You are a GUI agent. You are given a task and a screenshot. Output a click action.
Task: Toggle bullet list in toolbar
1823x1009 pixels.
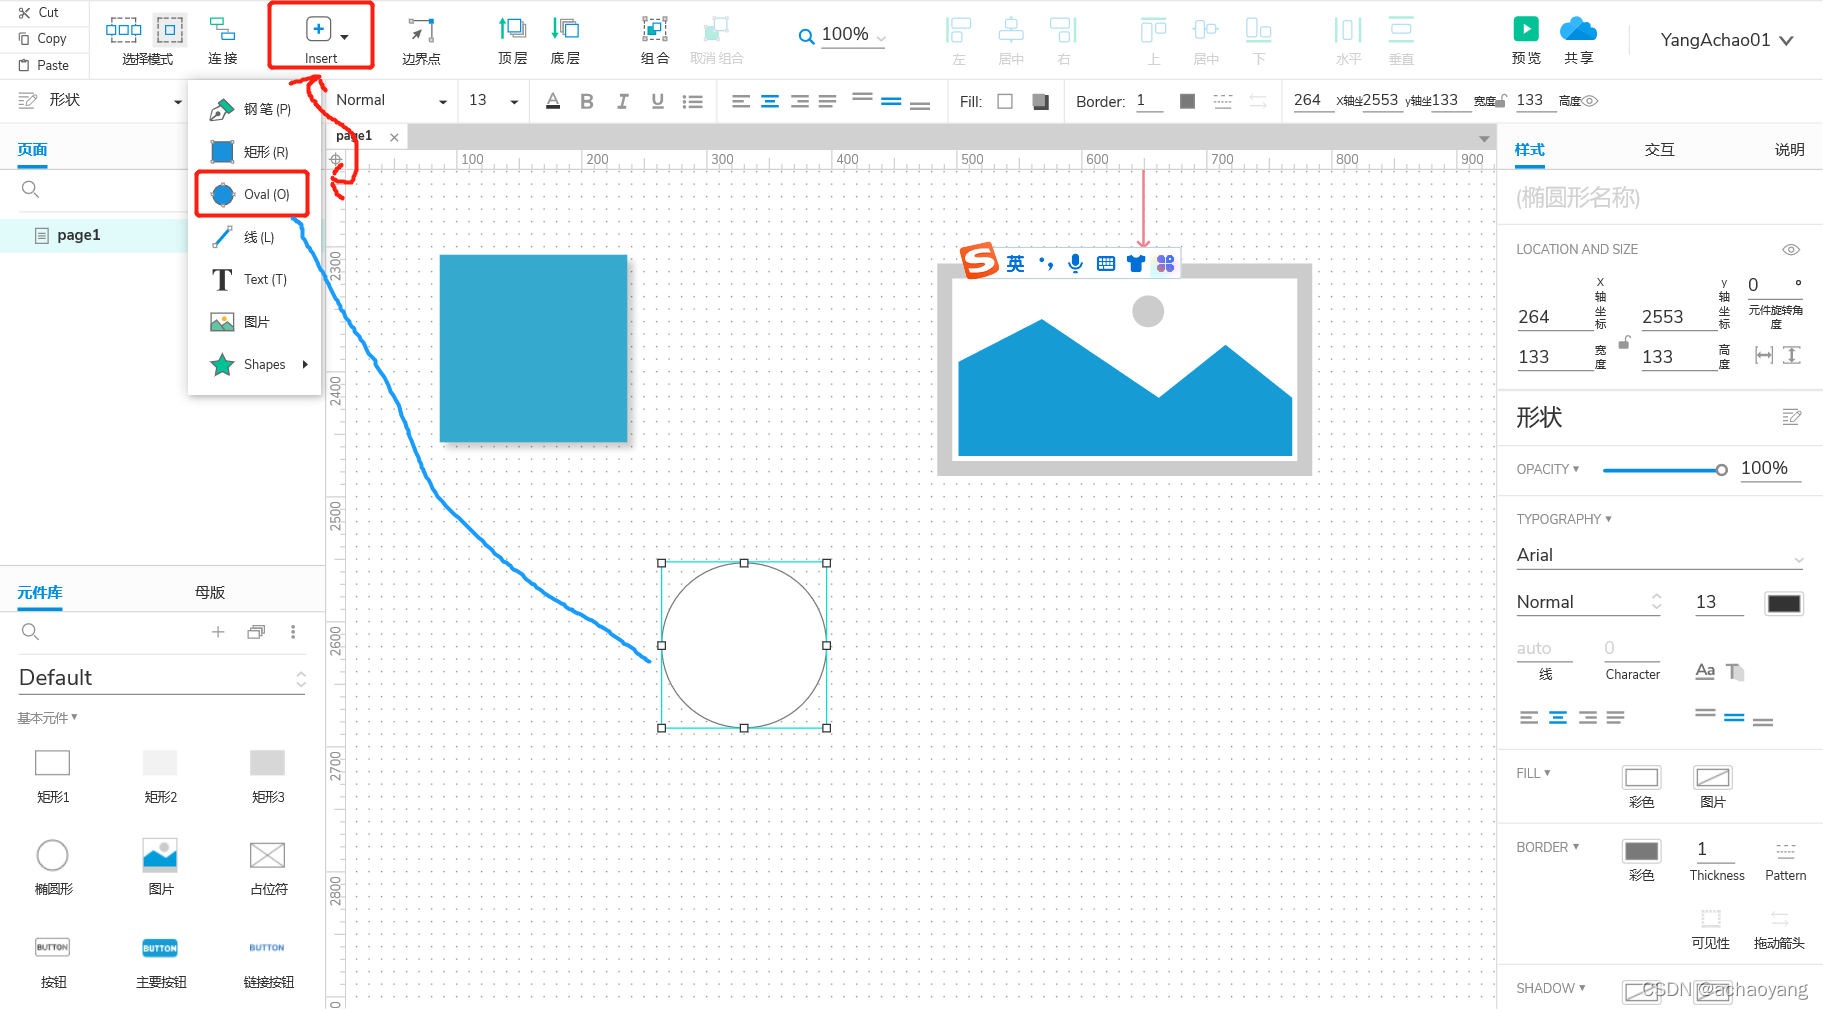pos(692,101)
